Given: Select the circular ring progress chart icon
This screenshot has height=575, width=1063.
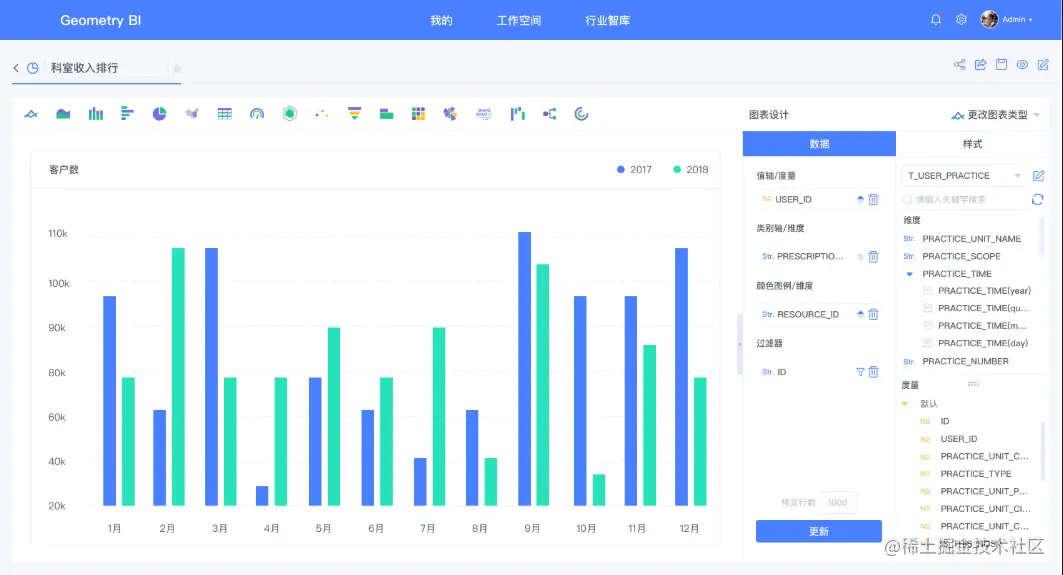Looking at the screenshot, I should (581, 114).
